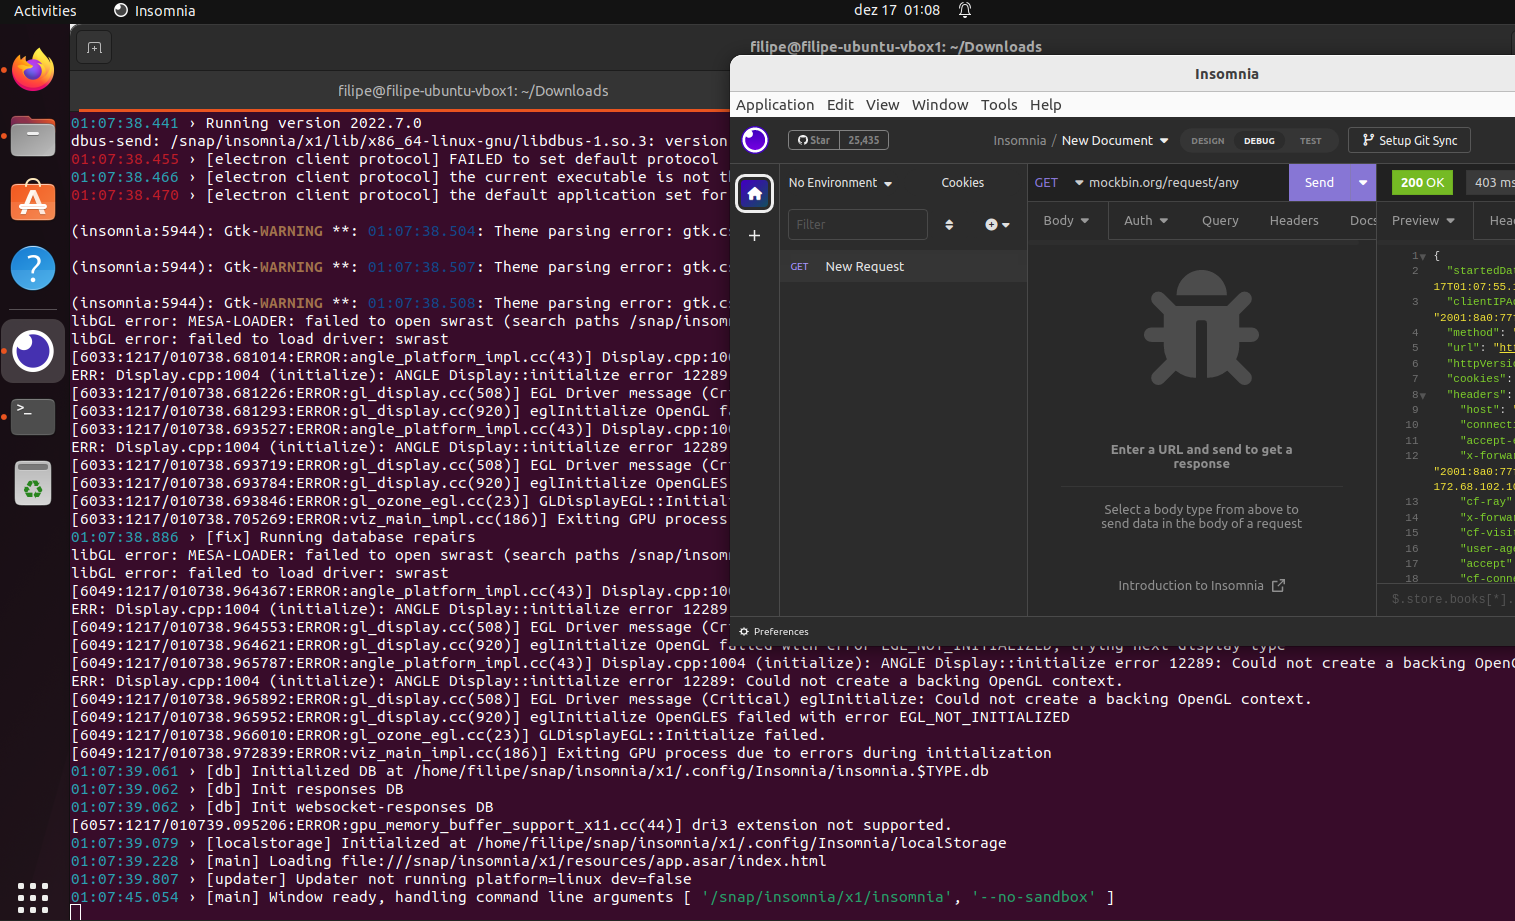Click the "startedDa response line in preview

[1478, 271]
